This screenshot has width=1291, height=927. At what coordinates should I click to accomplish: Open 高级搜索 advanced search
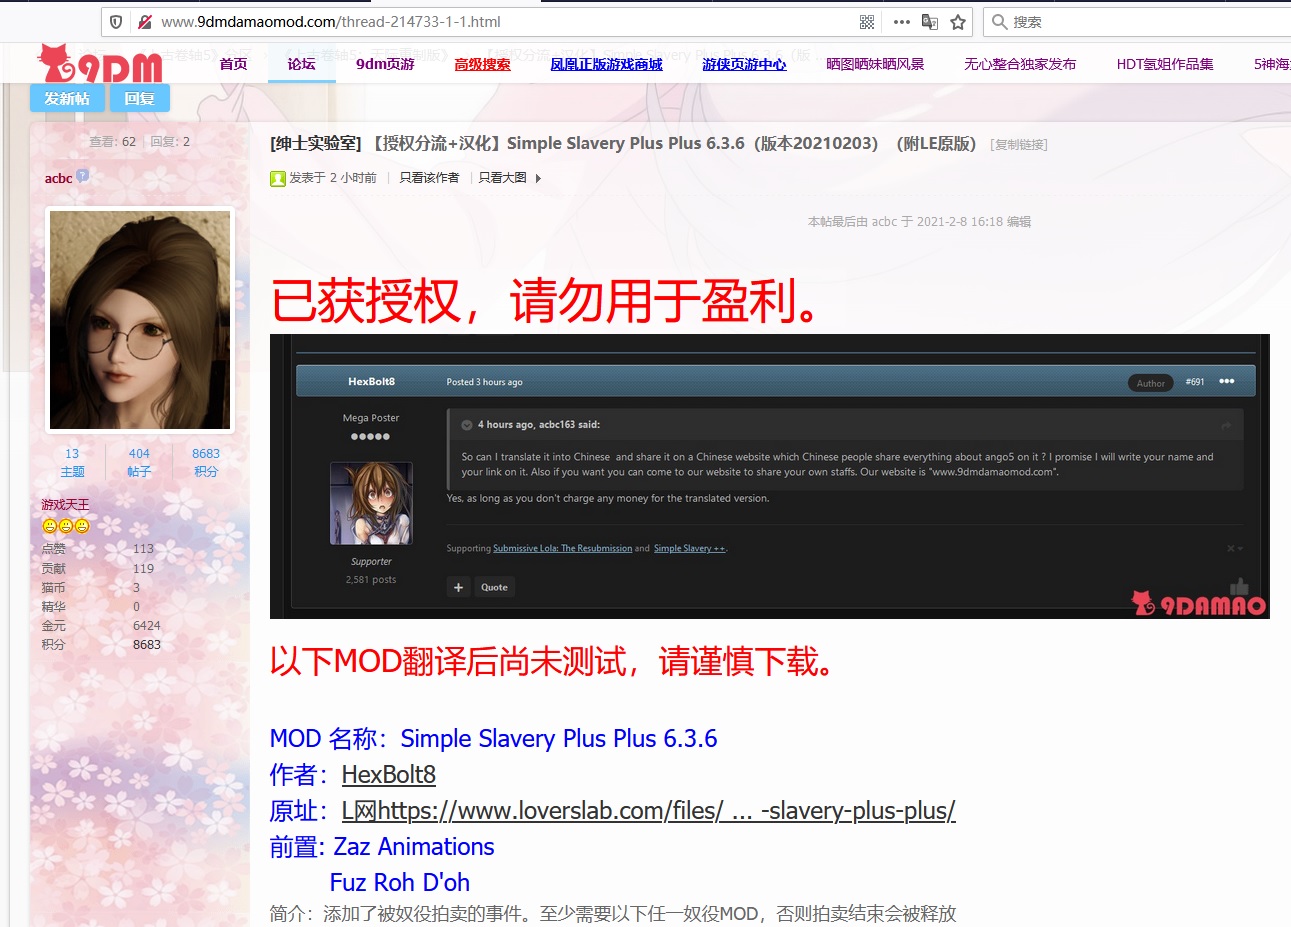coord(482,64)
